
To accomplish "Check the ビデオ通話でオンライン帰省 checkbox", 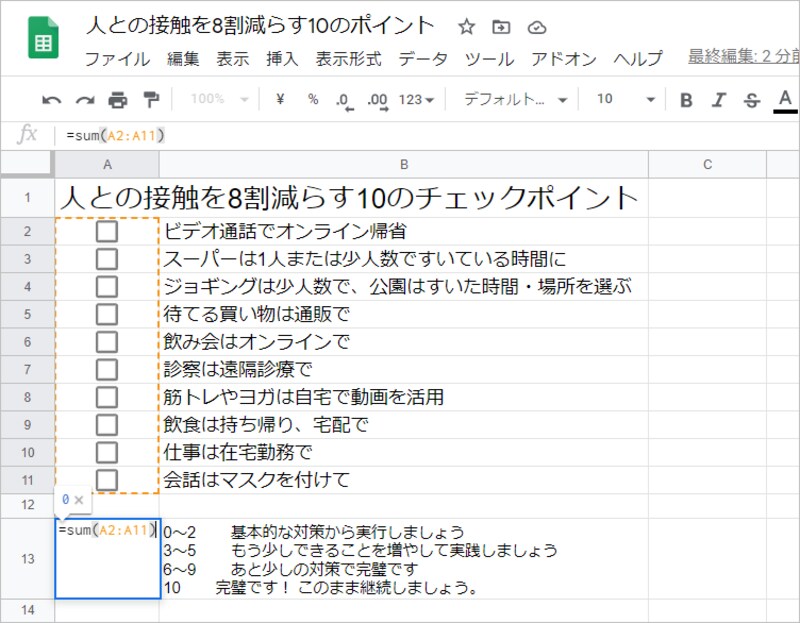I will (x=107, y=231).
